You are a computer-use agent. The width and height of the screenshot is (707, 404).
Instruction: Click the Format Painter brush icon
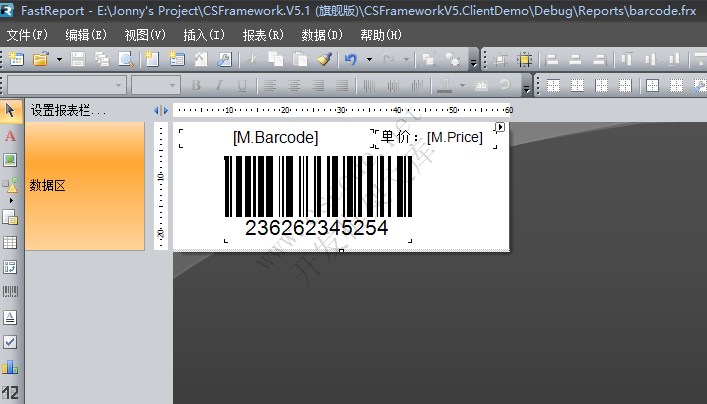click(x=324, y=59)
